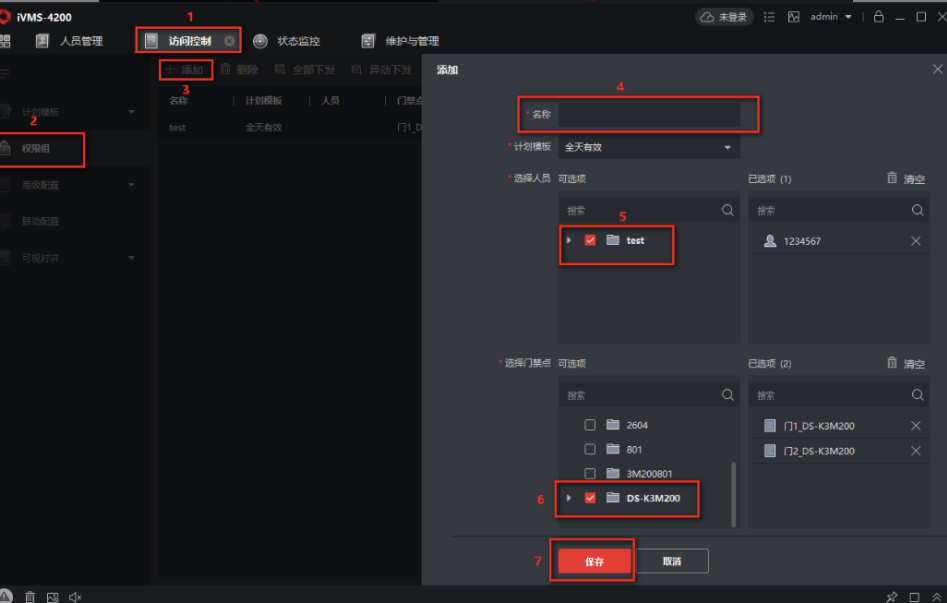Check the 2604 access point checkbox
The height and width of the screenshot is (603, 947).
coord(590,425)
